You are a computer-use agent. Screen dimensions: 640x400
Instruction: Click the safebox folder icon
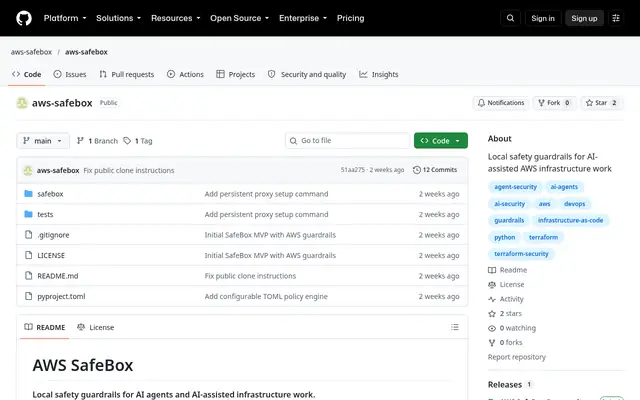point(28,193)
